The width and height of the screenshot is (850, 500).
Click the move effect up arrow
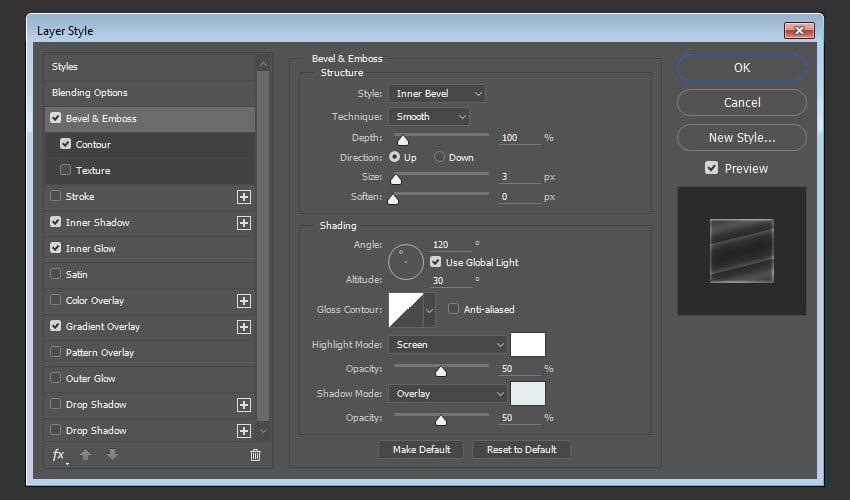85,455
